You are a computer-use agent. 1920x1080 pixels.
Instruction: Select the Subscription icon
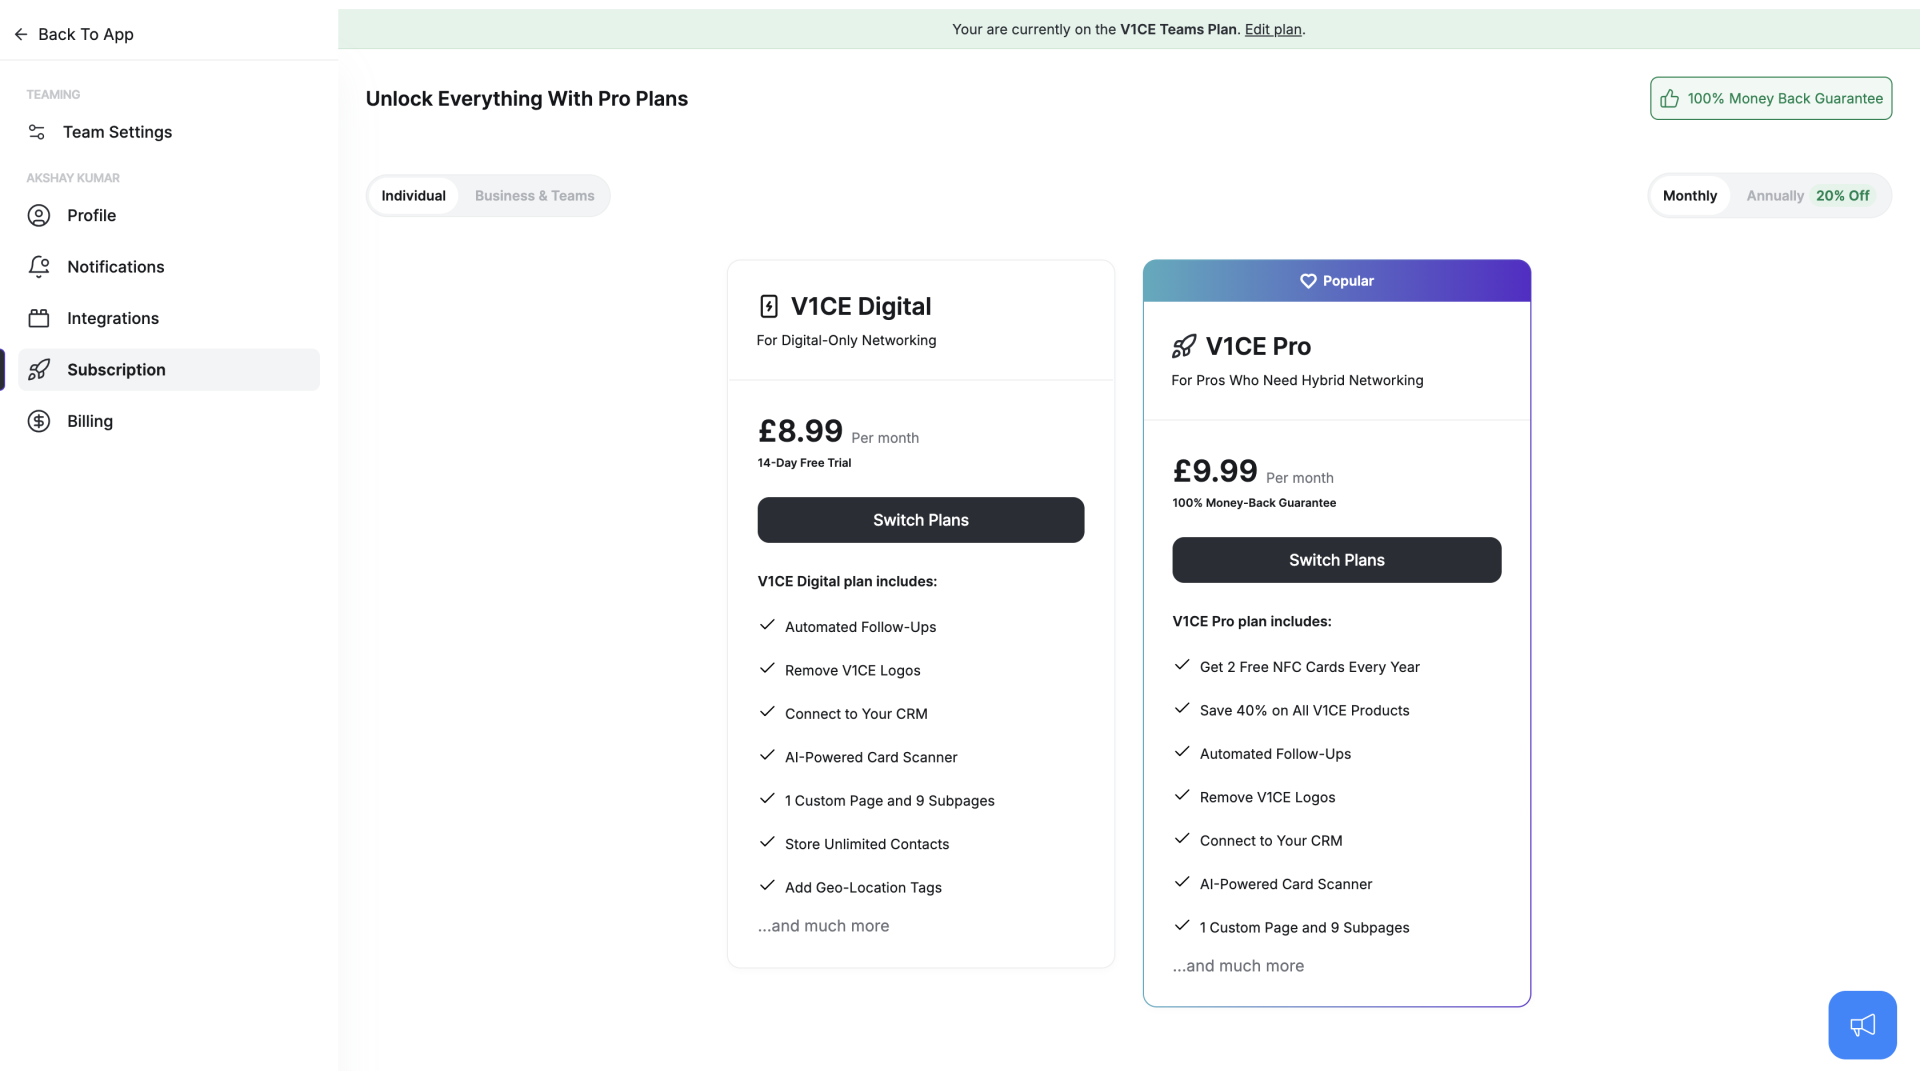coord(38,369)
